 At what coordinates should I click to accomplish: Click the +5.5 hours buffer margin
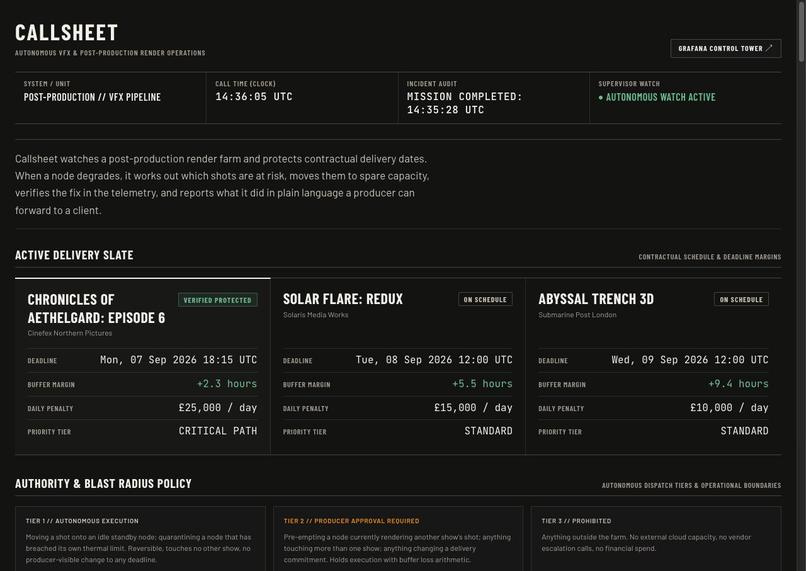(x=482, y=384)
